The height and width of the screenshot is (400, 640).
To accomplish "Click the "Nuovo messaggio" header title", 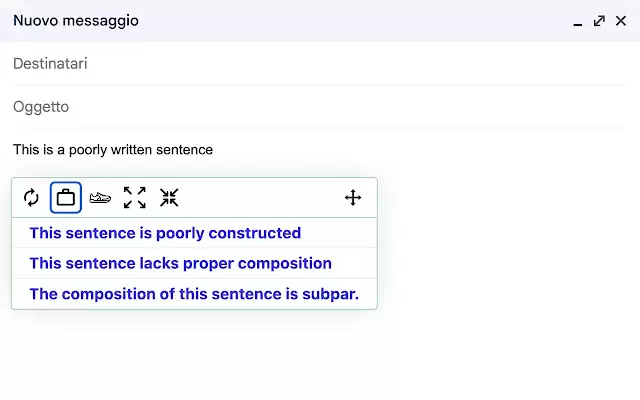I will pyautogui.click(x=76, y=20).
